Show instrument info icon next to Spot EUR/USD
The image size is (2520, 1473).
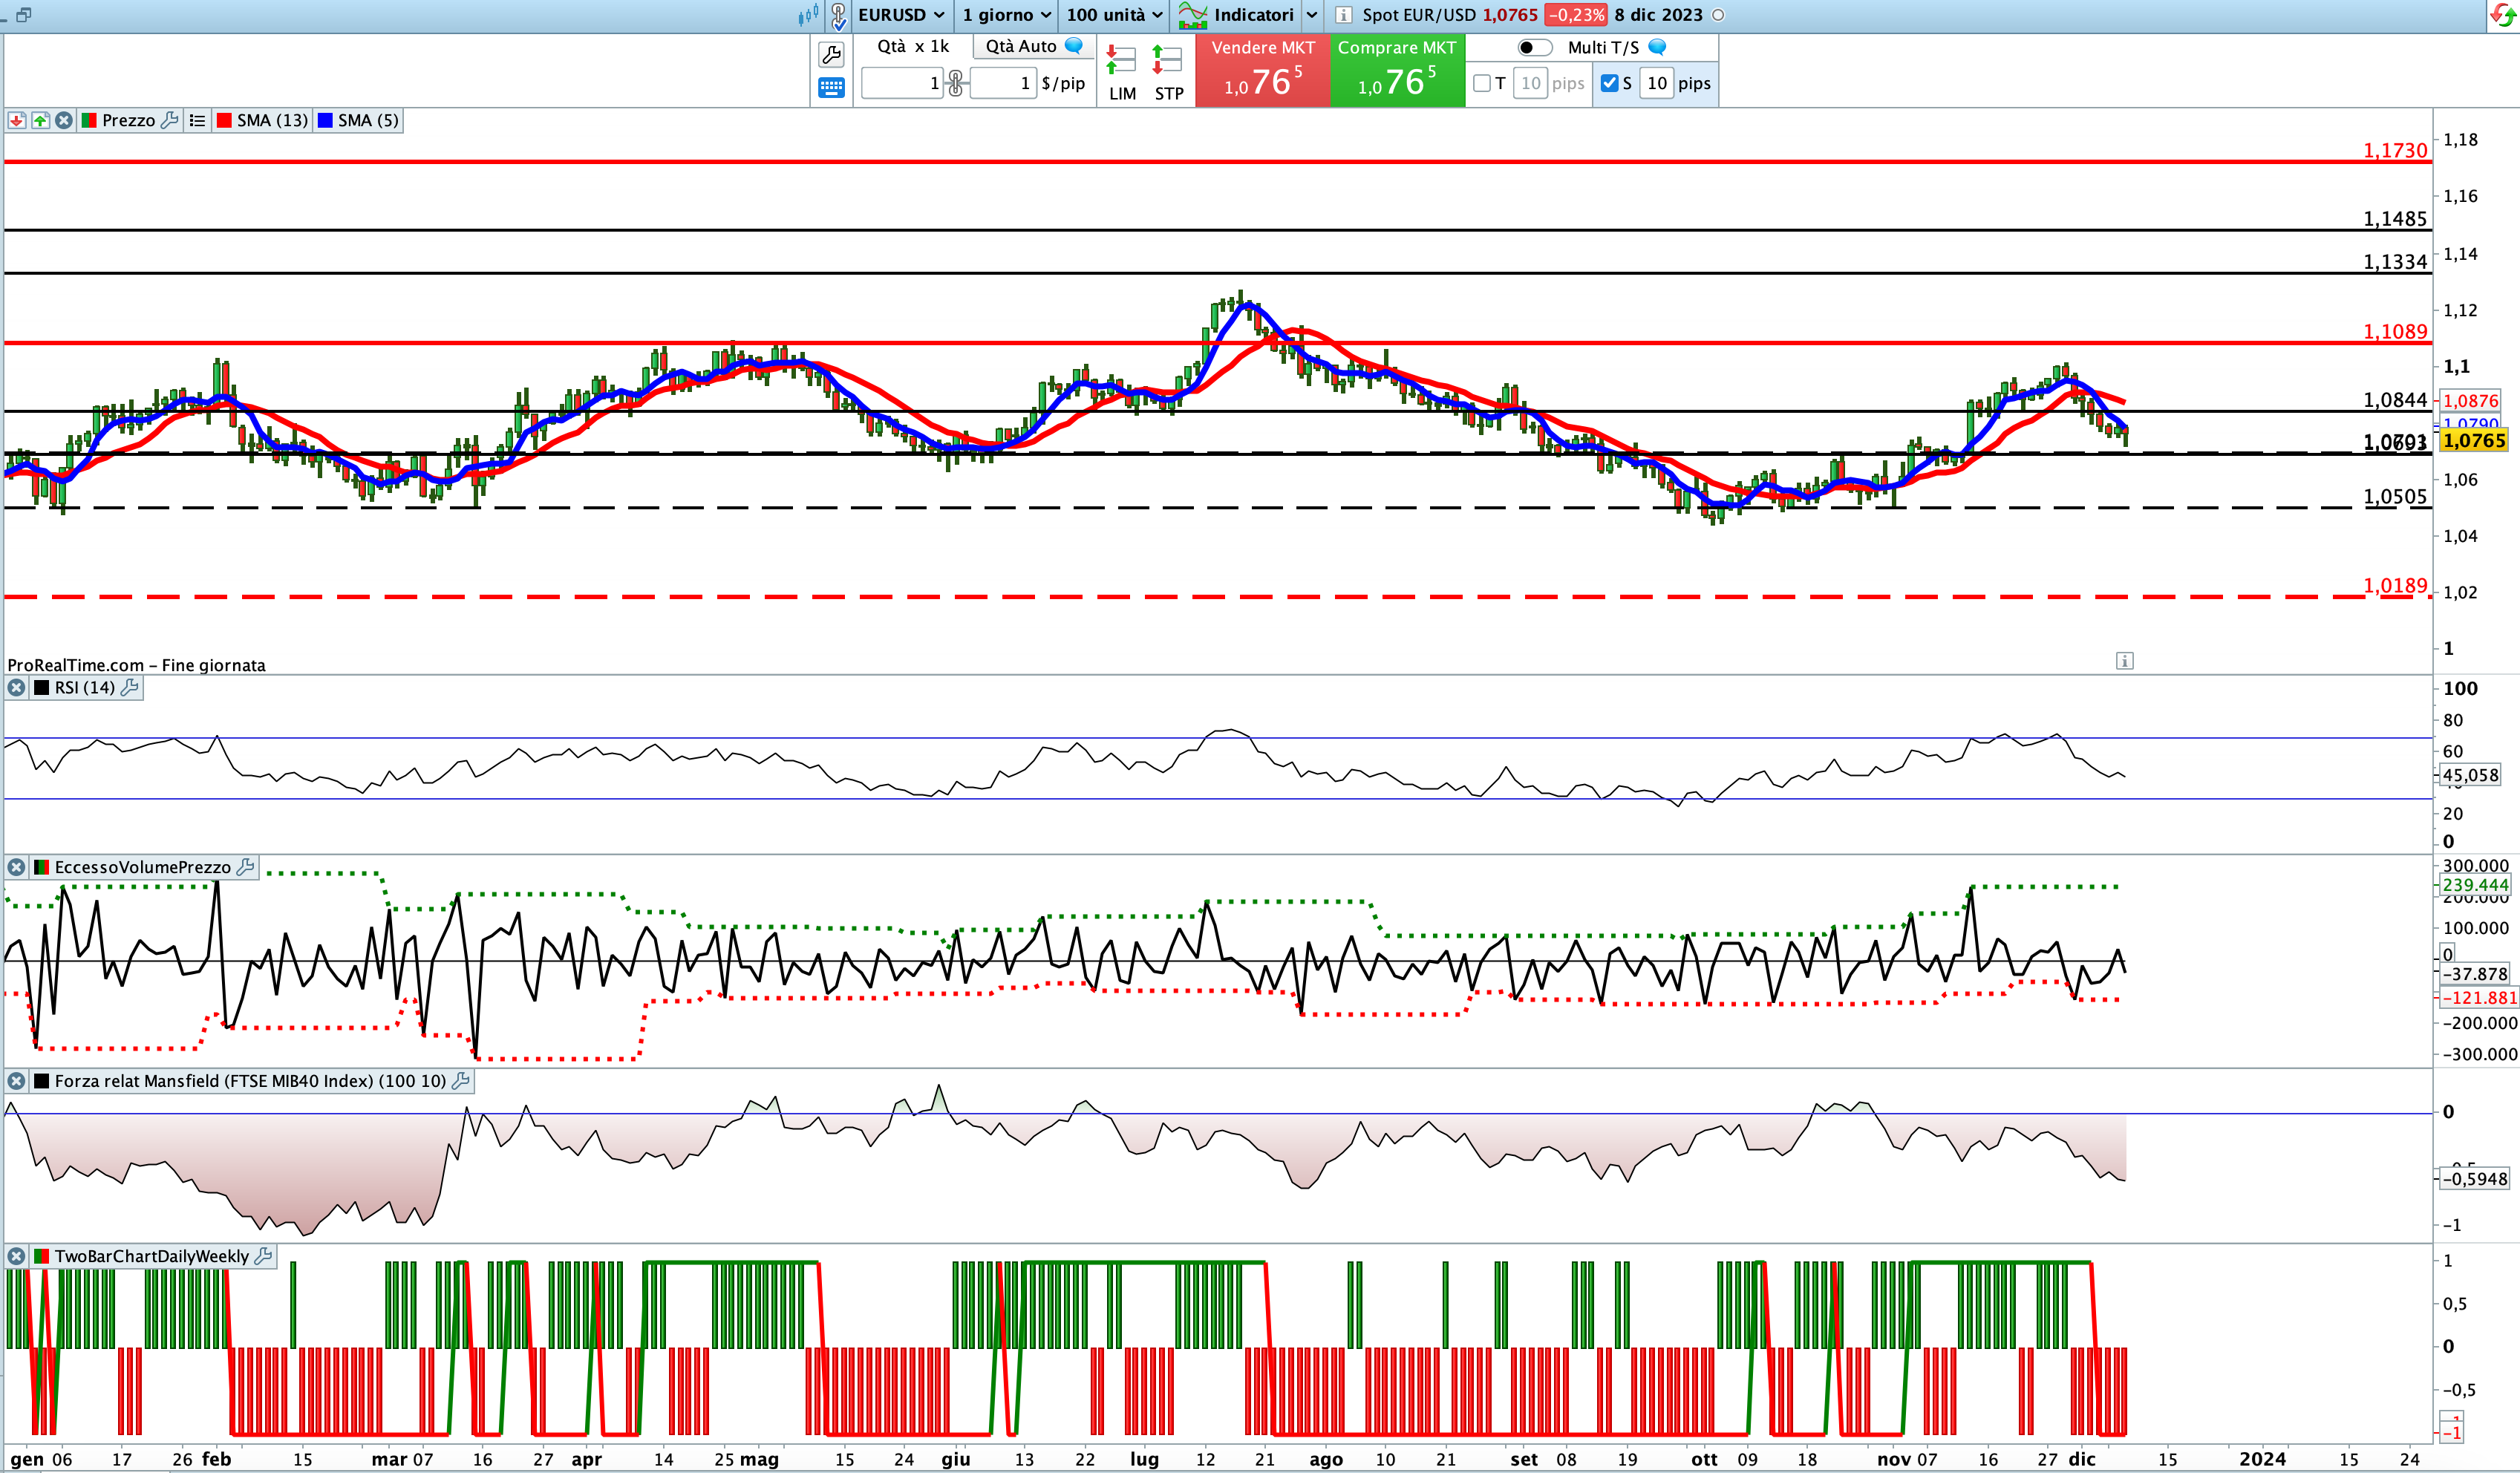coord(1344,15)
